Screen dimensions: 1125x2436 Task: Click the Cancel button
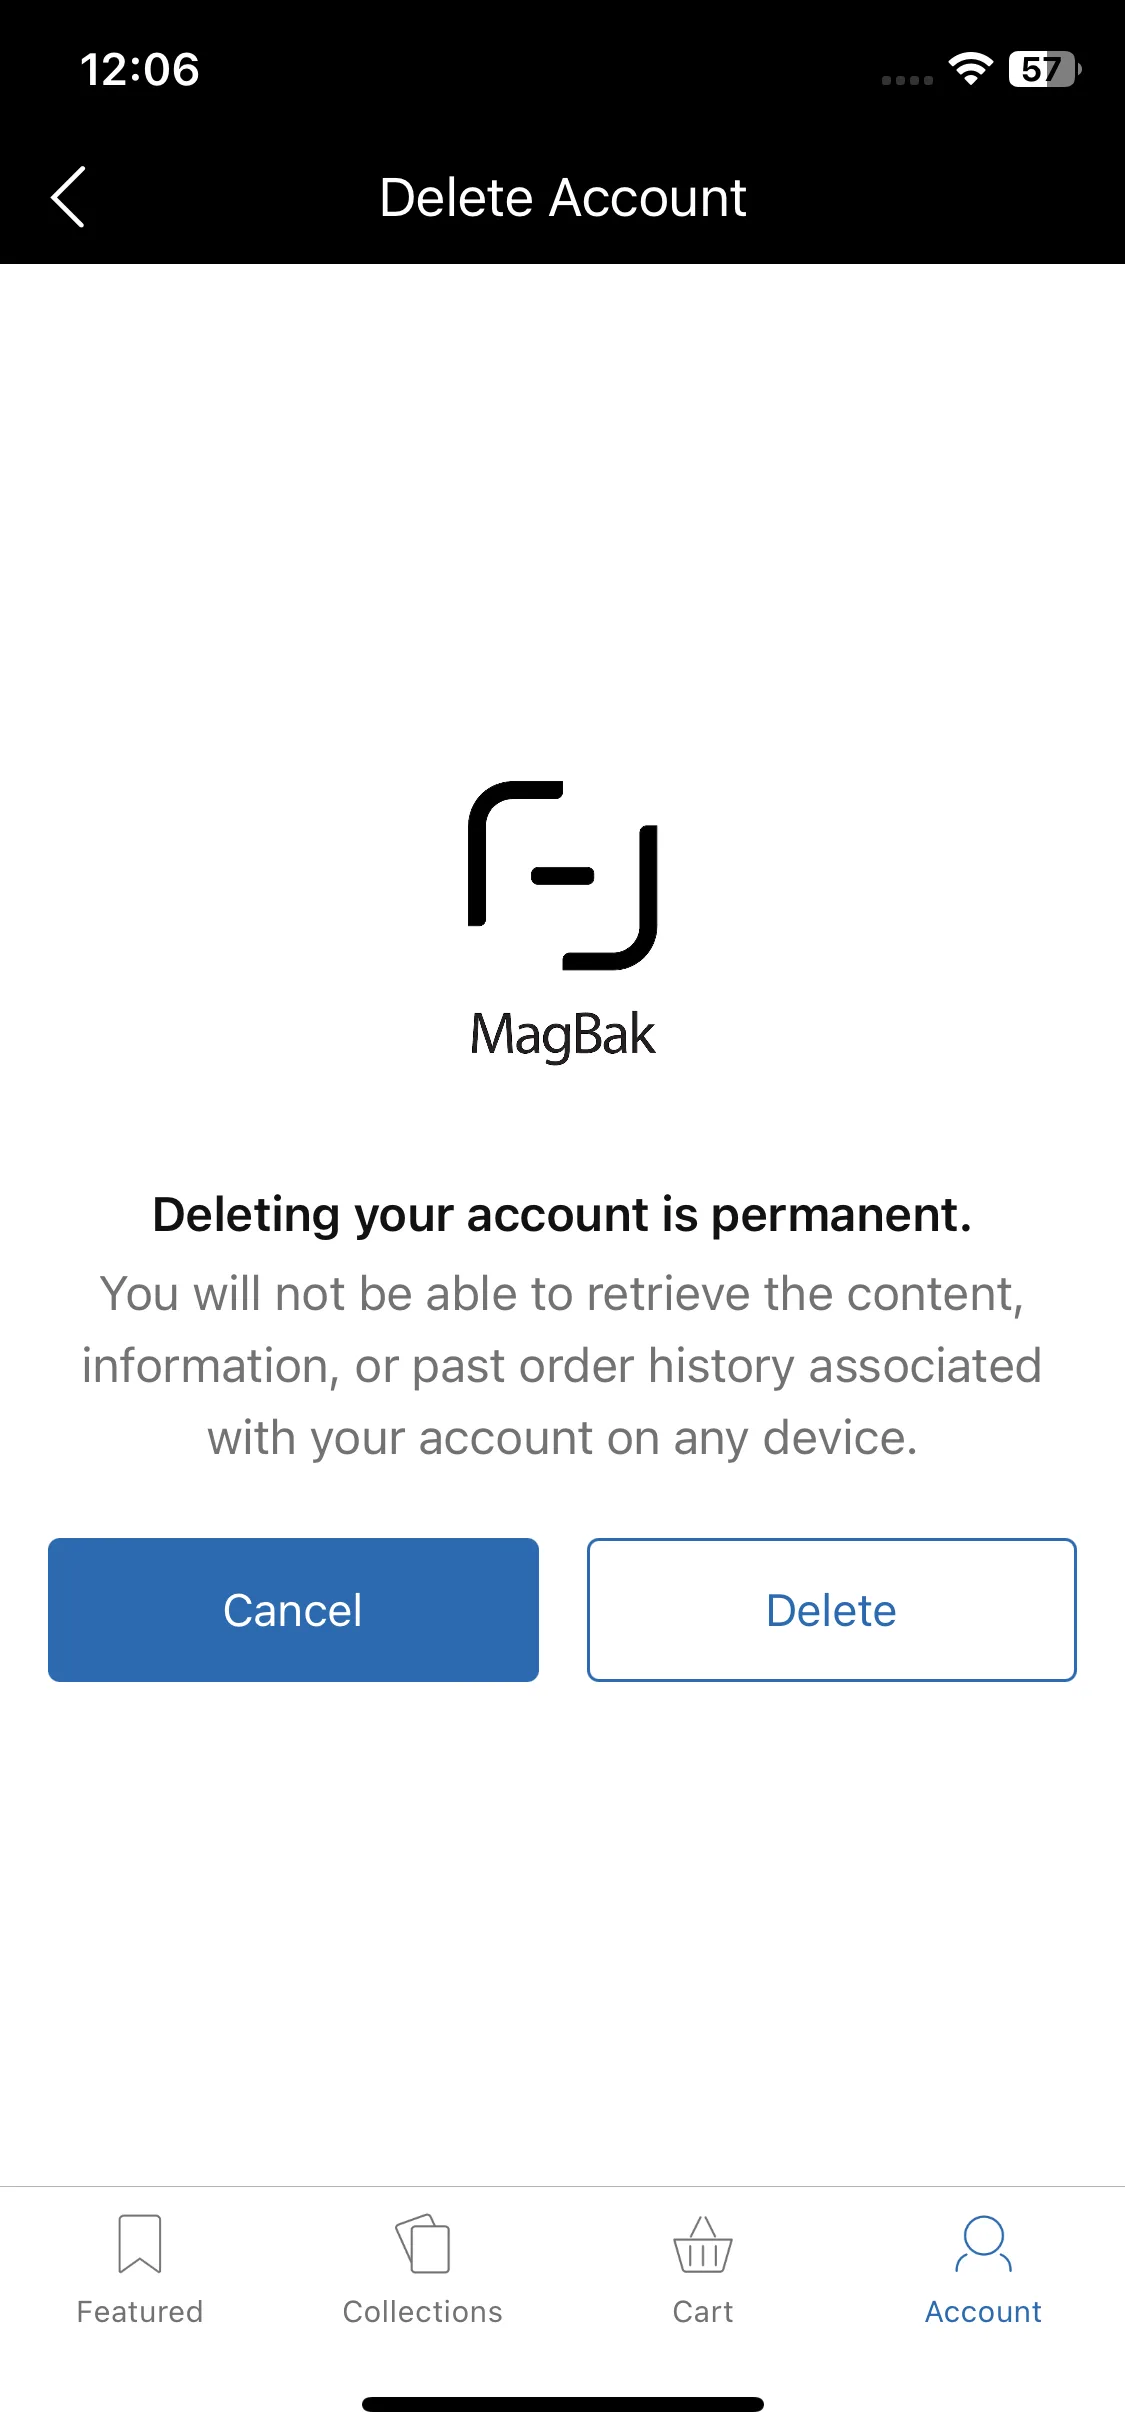tap(293, 1610)
